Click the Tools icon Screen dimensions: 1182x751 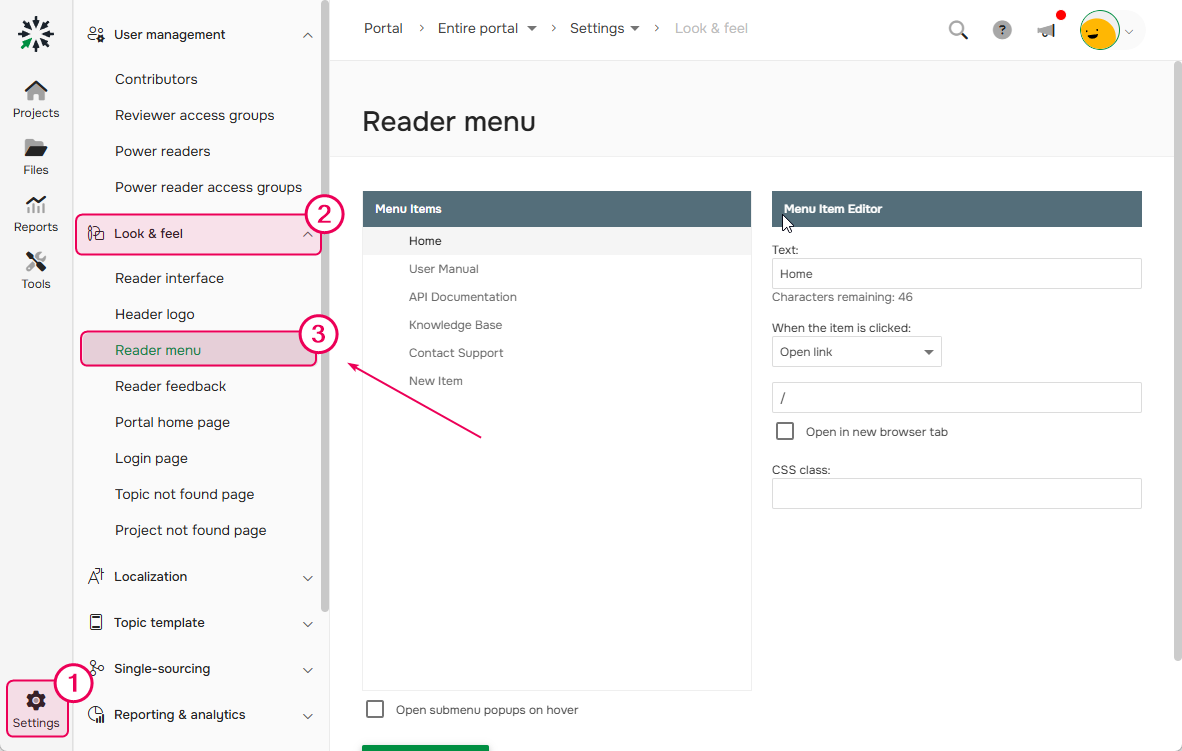pos(36,266)
